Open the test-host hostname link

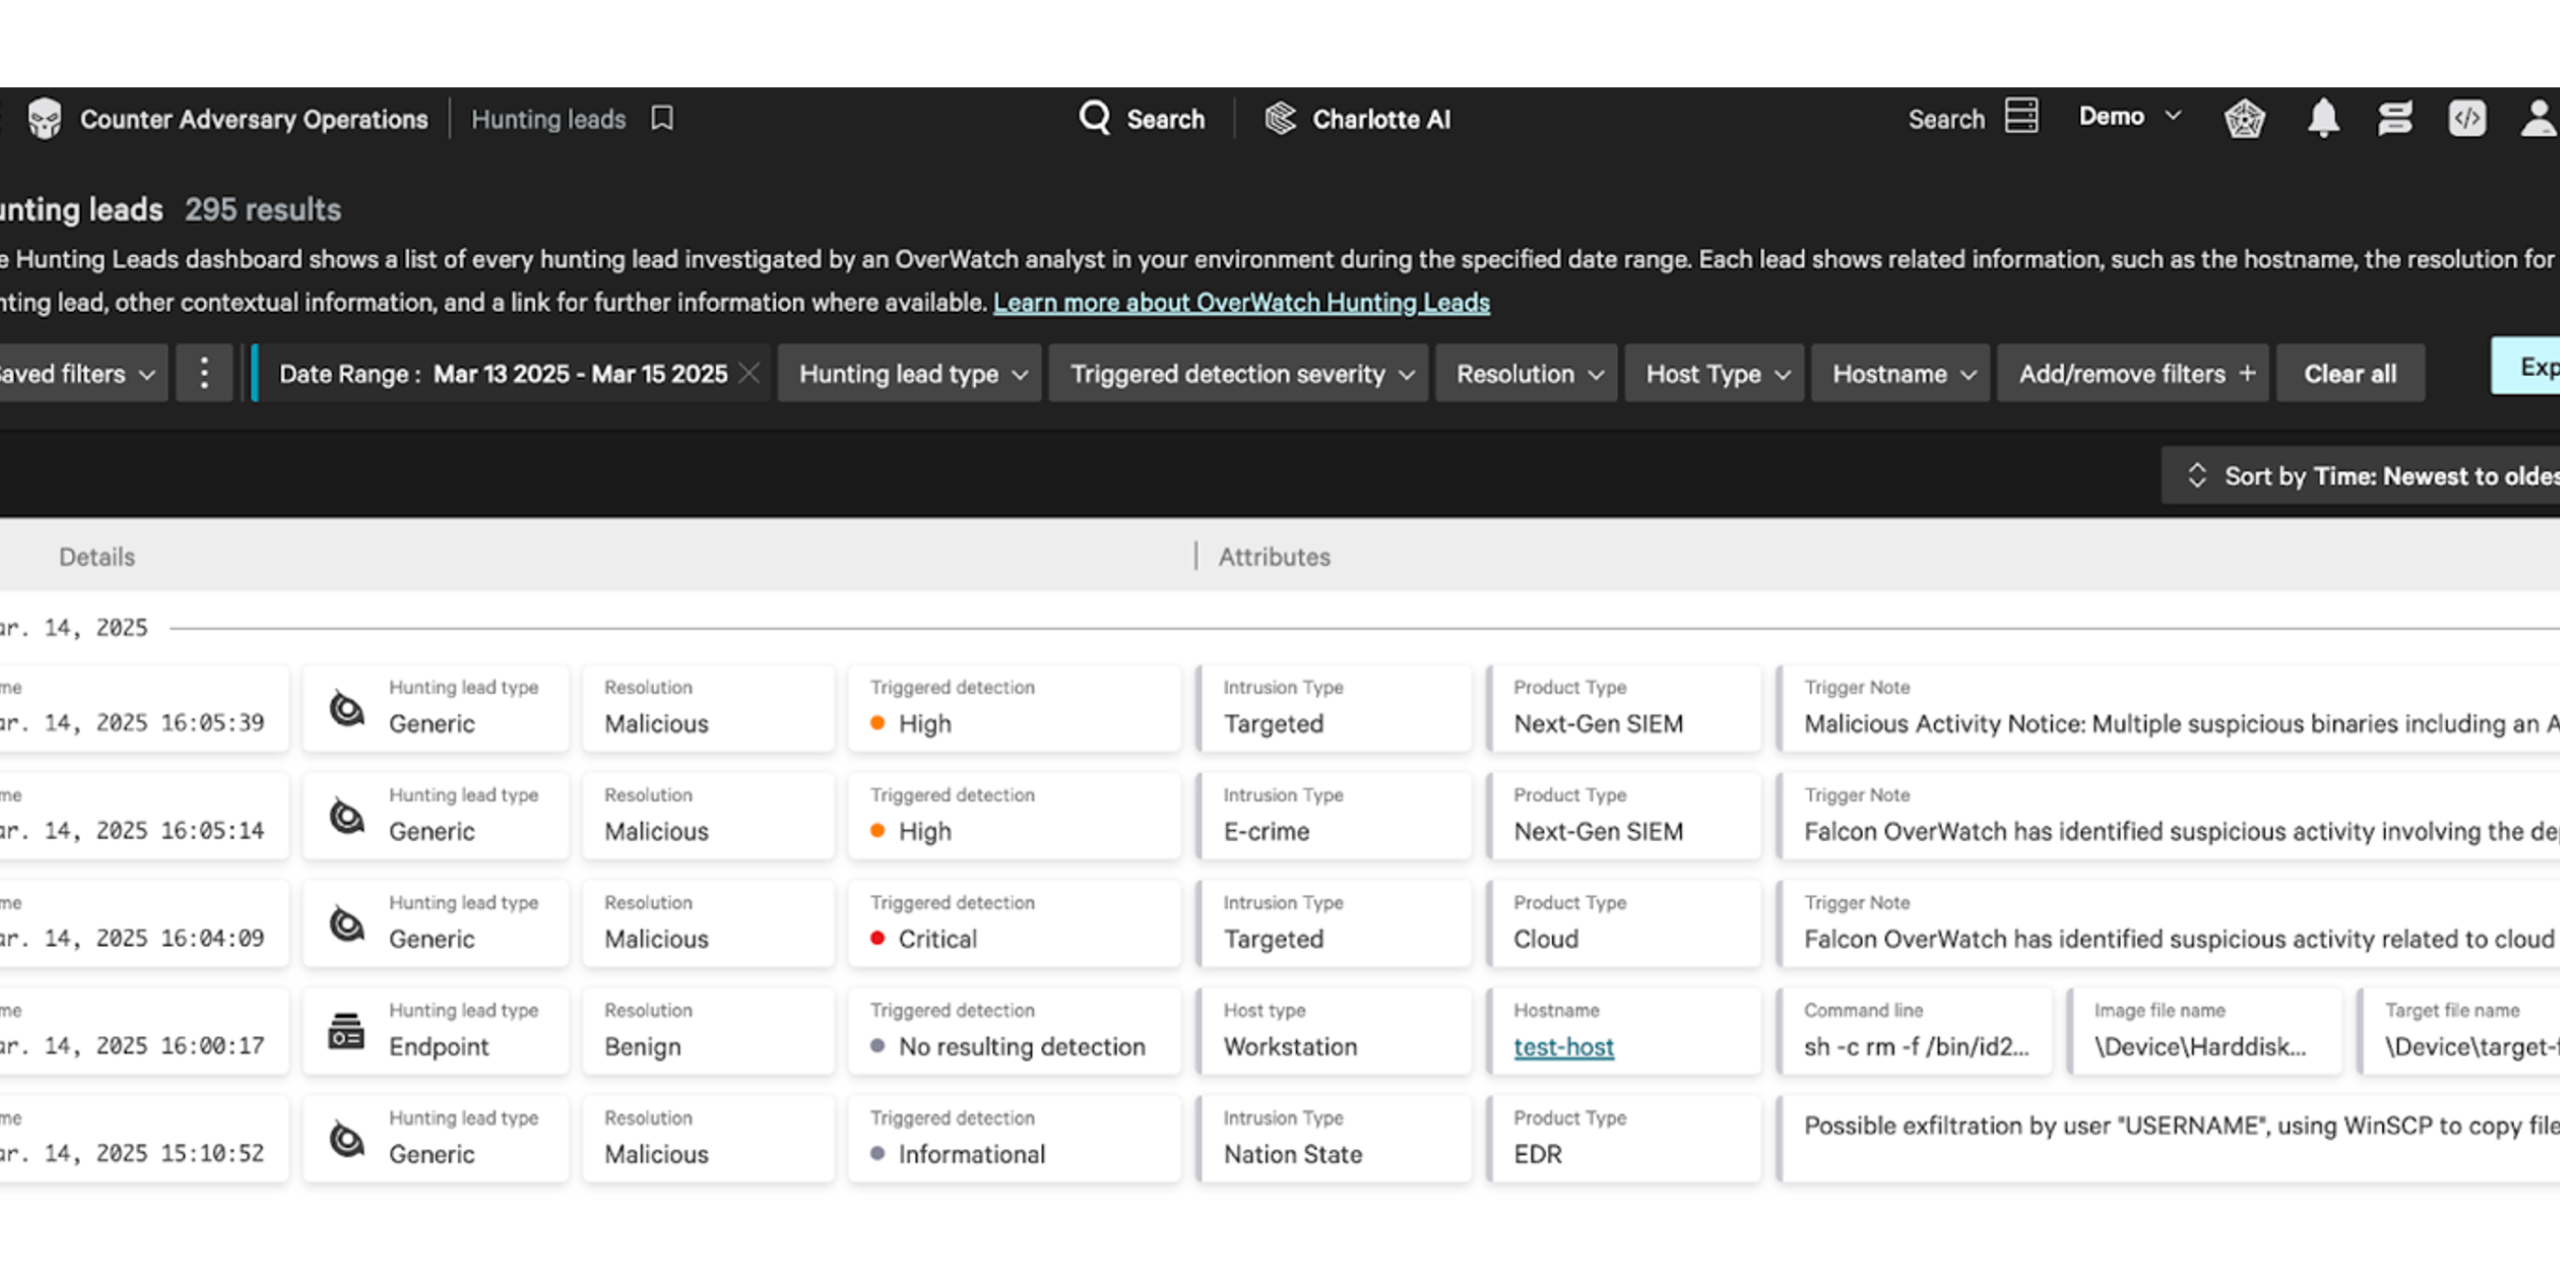click(1563, 1047)
